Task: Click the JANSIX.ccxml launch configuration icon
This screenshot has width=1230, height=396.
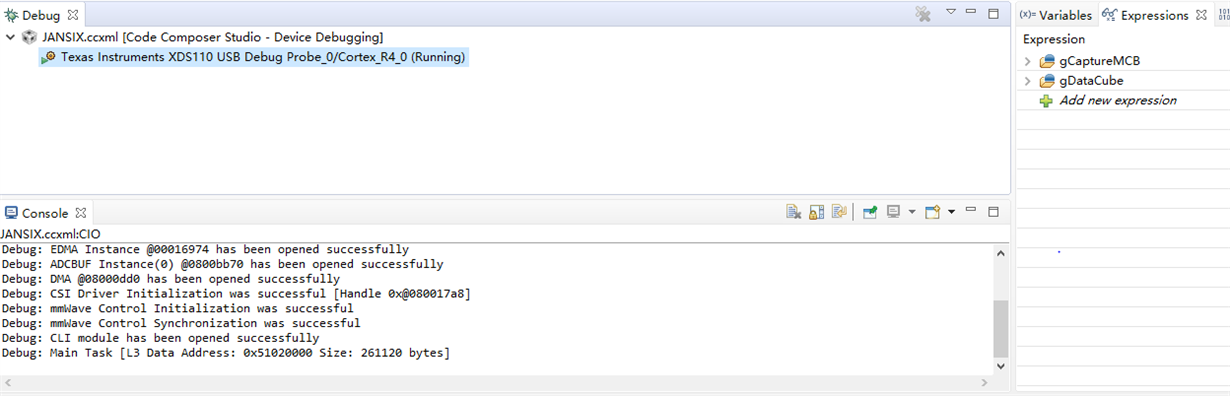Action: 29,37
